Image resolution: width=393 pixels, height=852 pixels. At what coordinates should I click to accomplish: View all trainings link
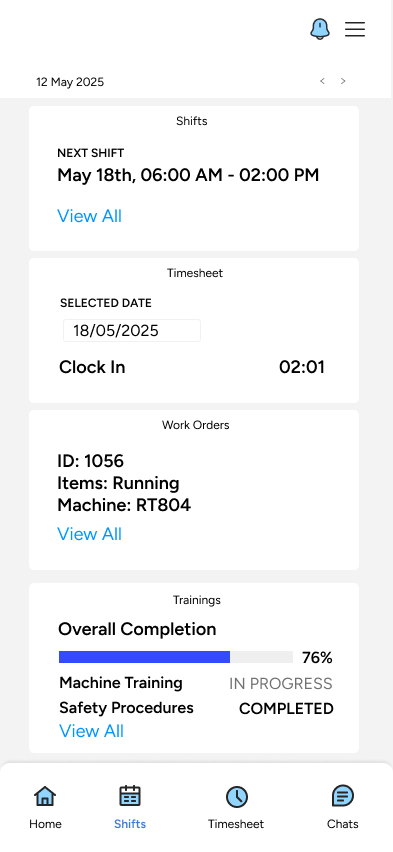pyautogui.click(x=91, y=731)
